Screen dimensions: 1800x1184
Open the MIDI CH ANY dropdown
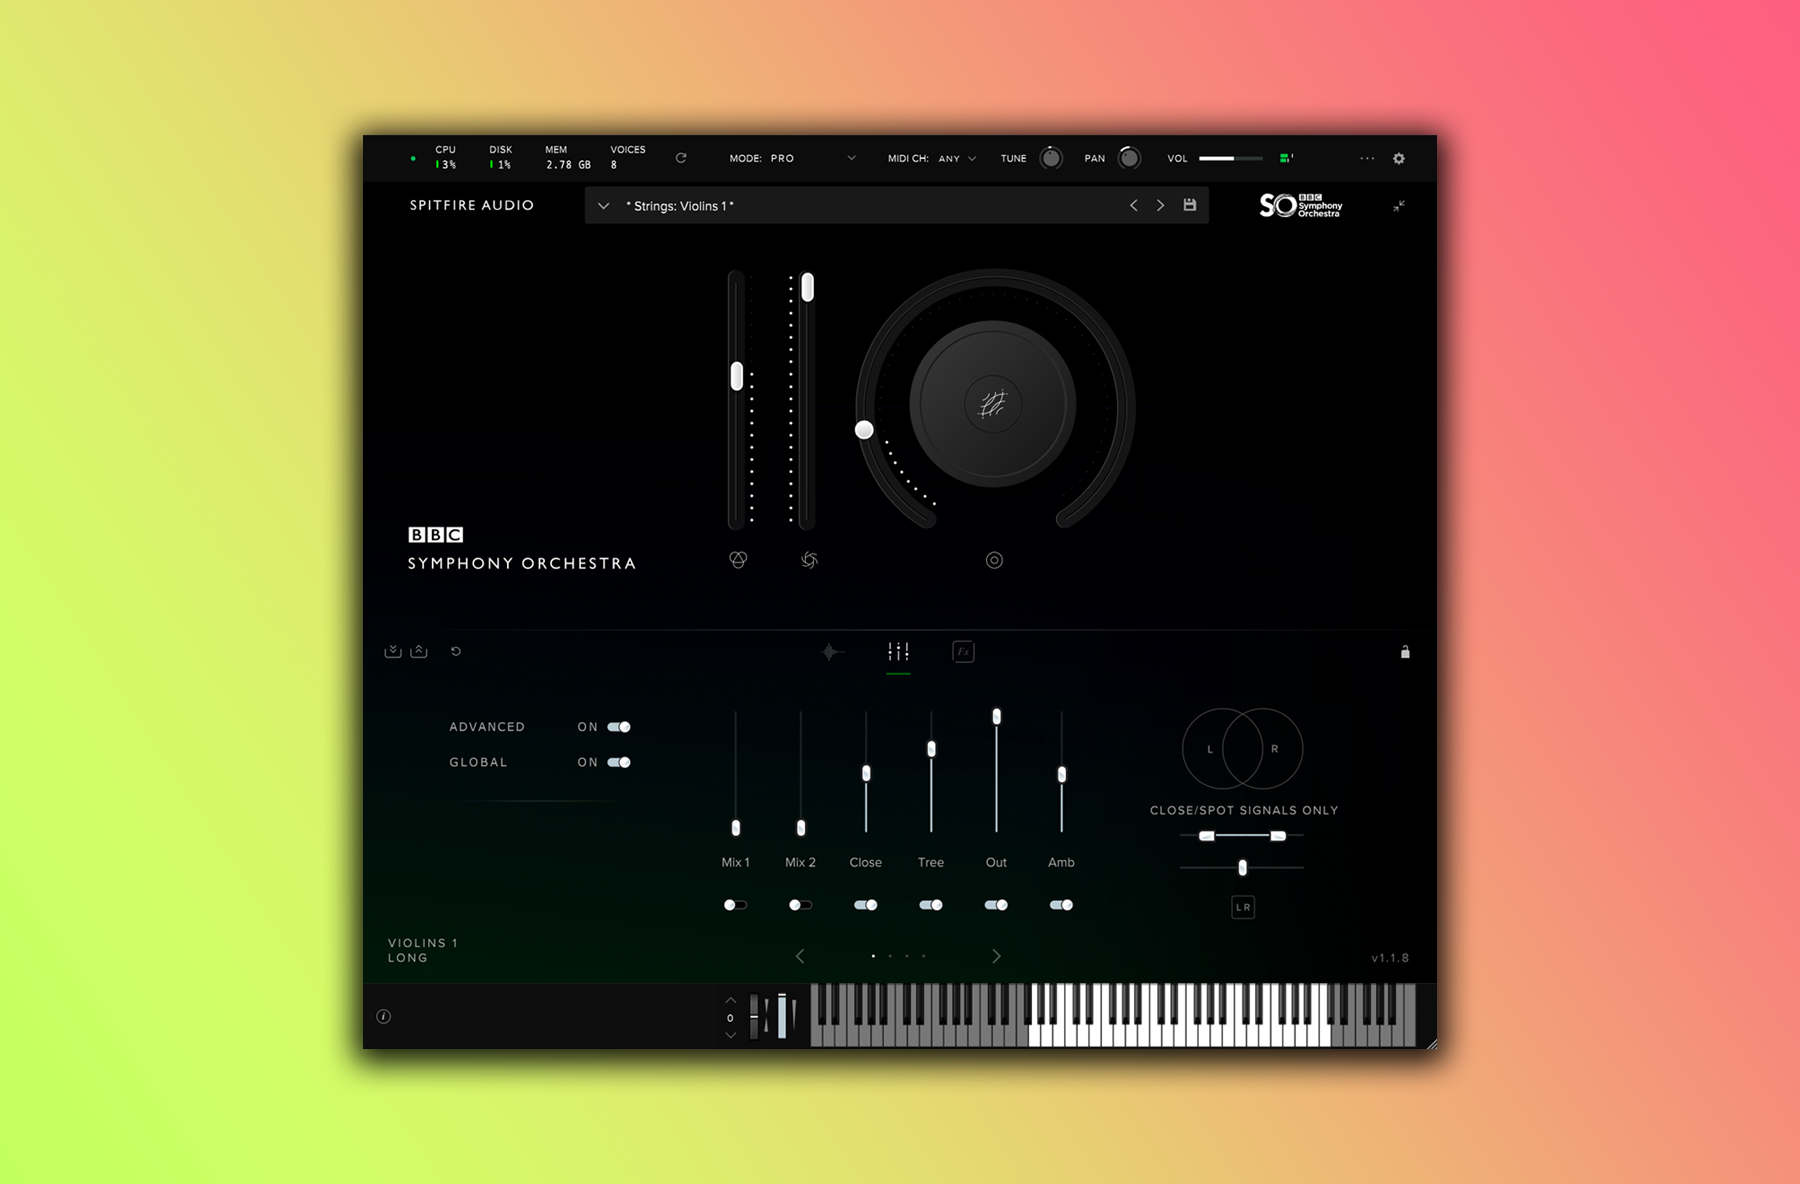931,158
